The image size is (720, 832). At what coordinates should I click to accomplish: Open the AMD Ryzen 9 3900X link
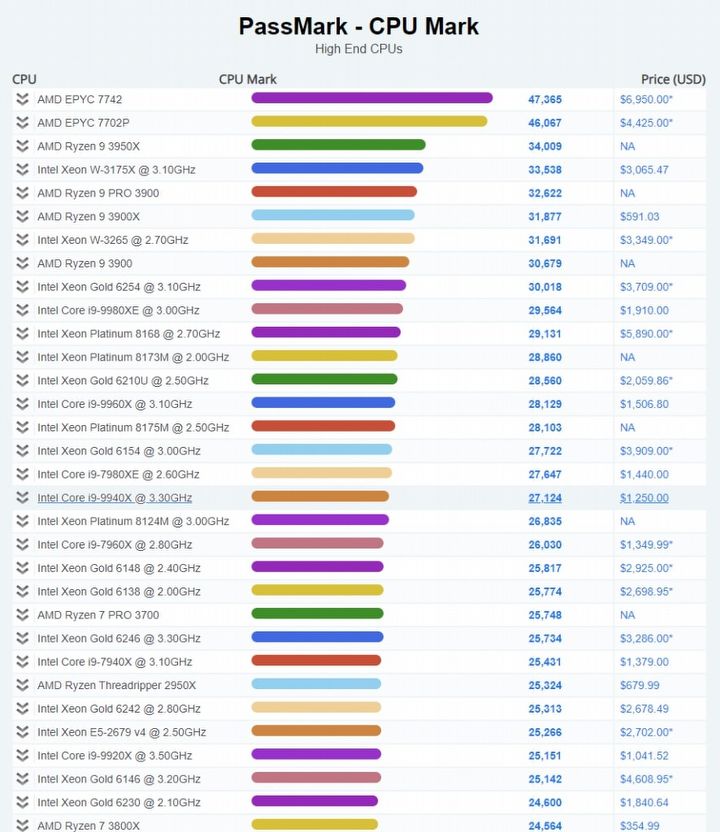89,216
